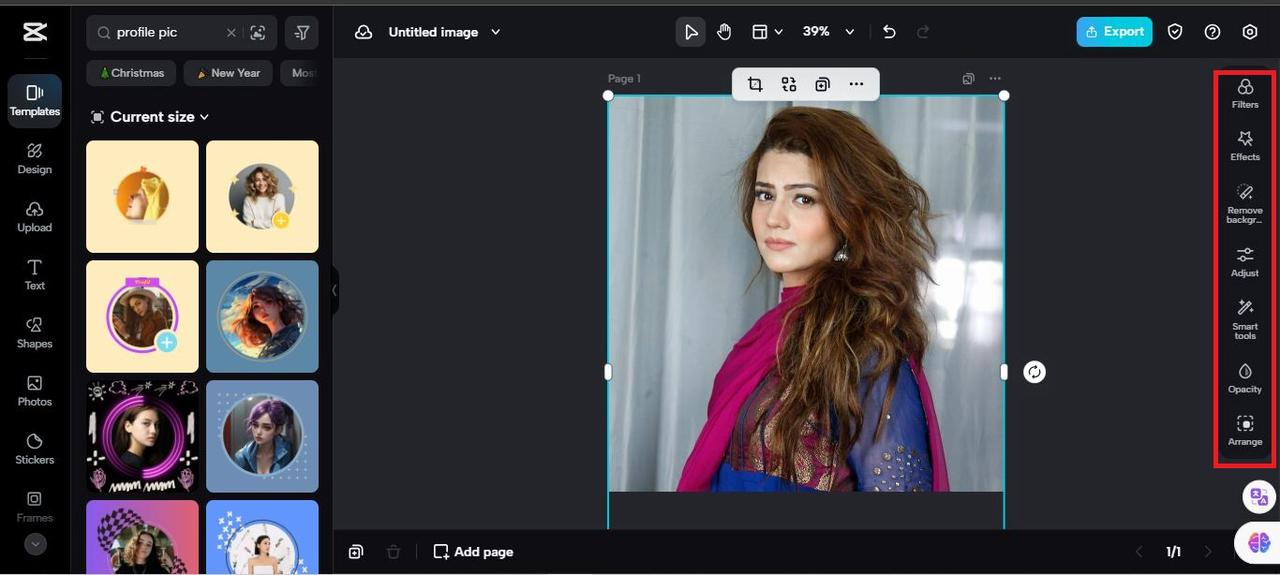The image size is (1280, 575).
Task: Click the cloud save status icon
Action: pos(364,32)
